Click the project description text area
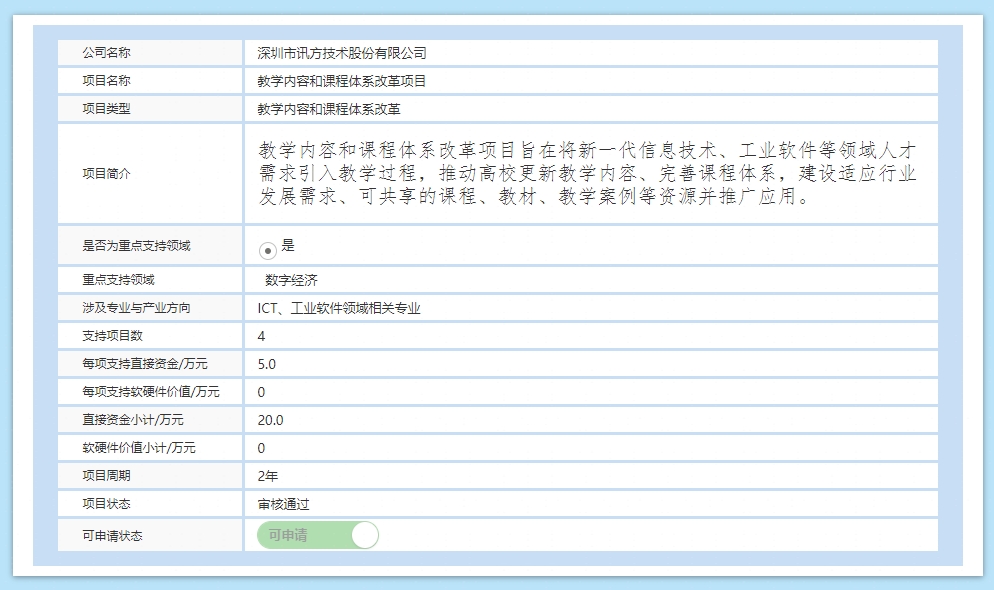 tap(590, 174)
